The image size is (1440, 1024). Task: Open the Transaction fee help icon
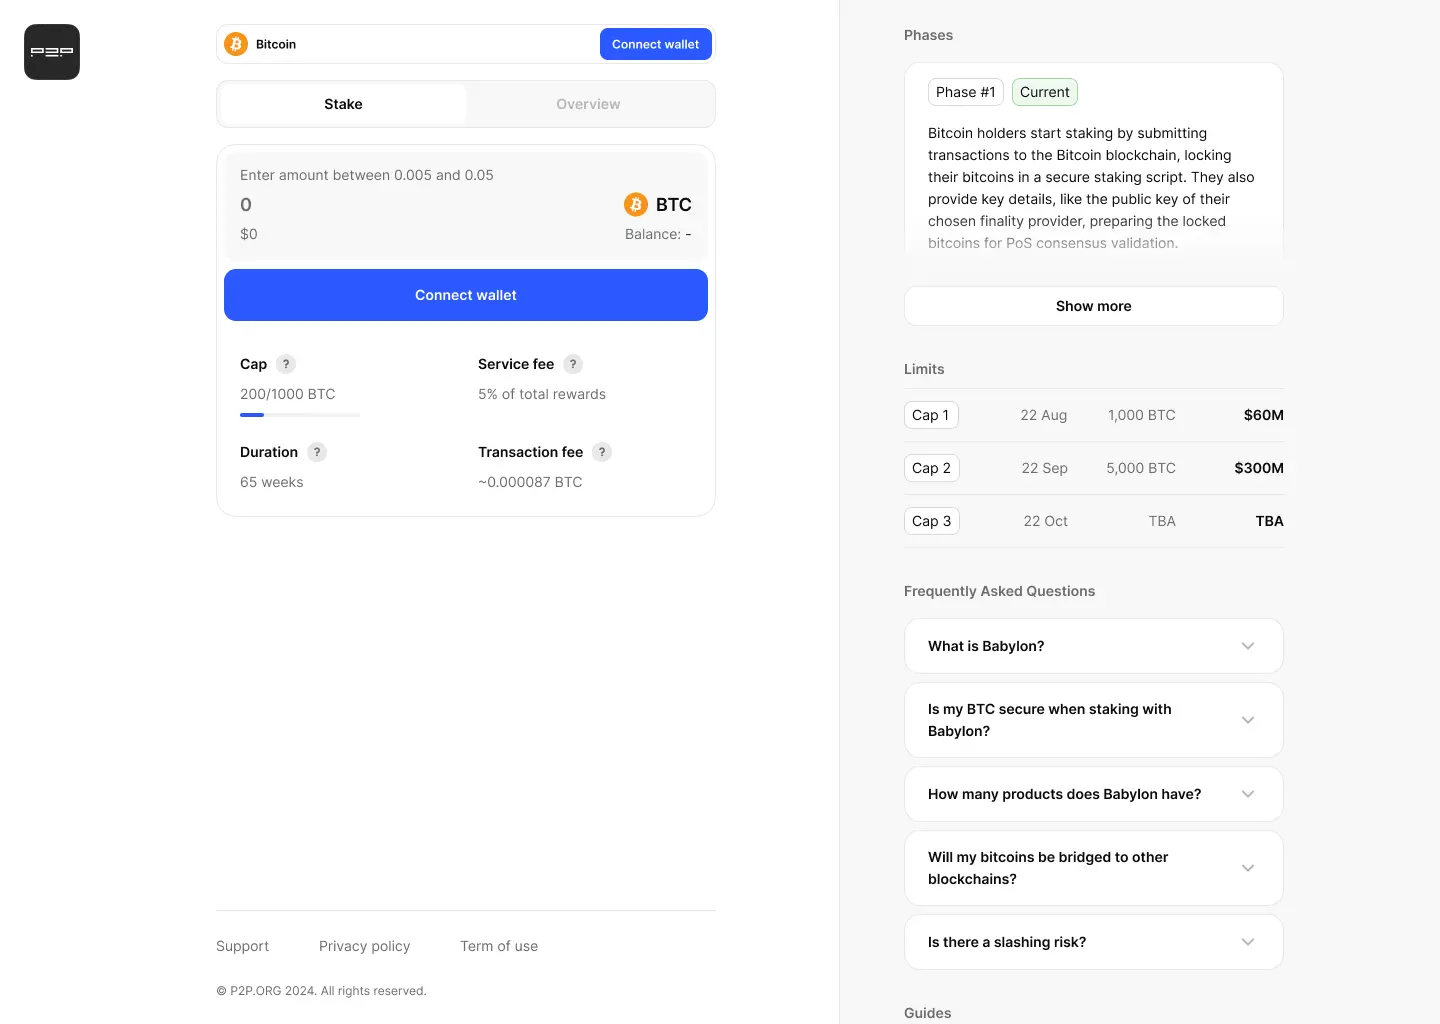[x=602, y=452]
